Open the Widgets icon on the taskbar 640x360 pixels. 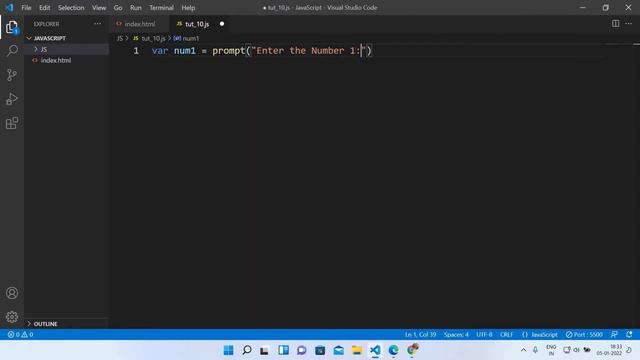(283, 350)
